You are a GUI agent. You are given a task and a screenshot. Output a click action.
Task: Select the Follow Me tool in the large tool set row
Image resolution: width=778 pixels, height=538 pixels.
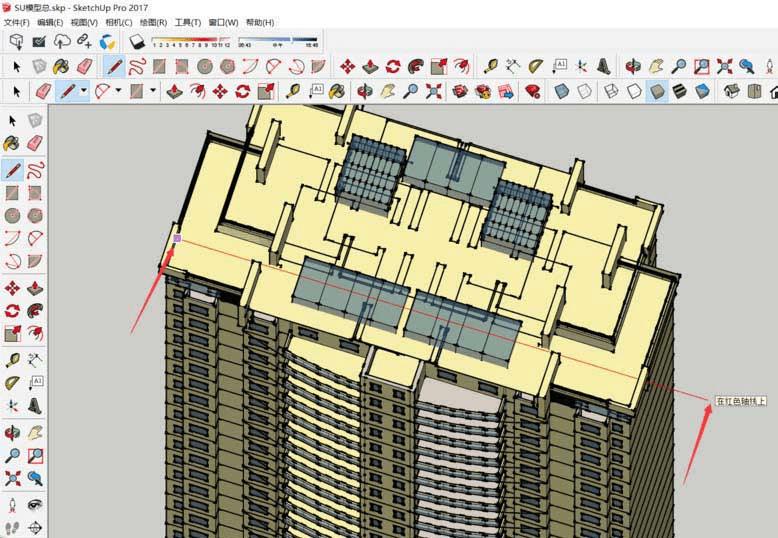tap(416, 66)
